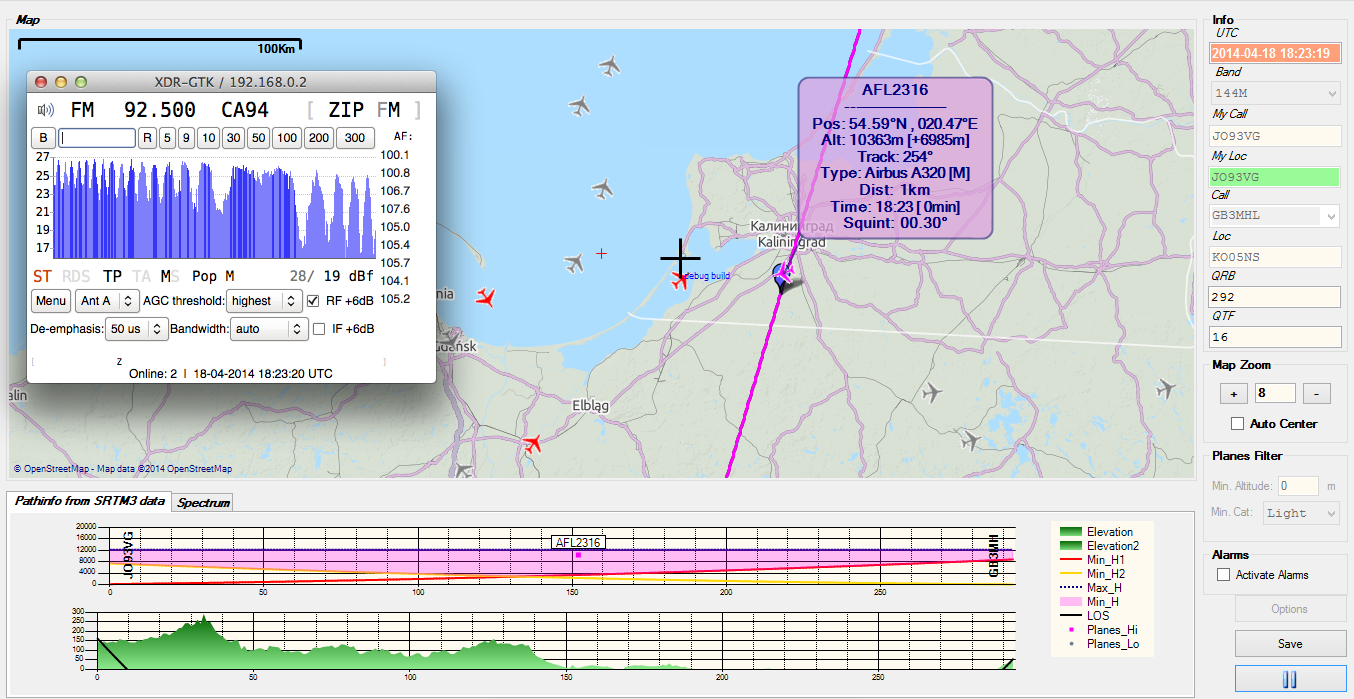Click the pause button at bottom right
The width and height of the screenshot is (1354, 699).
[1289, 679]
